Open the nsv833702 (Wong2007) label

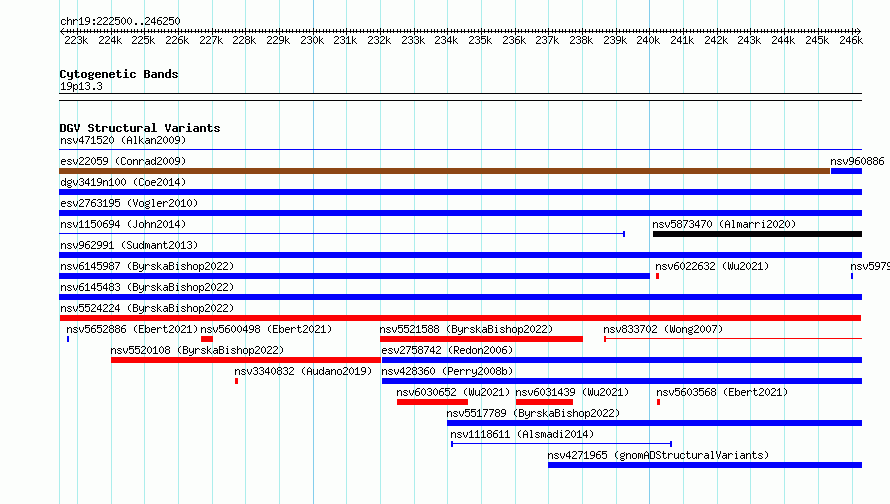coord(663,329)
